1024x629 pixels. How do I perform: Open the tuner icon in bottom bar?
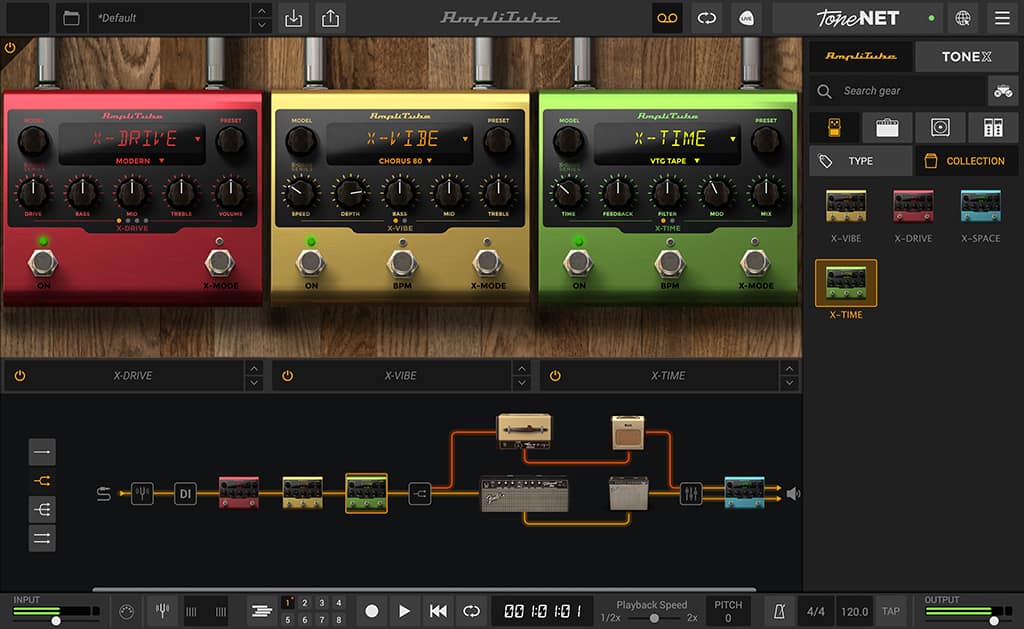pyautogui.click(x=161, y=611)
